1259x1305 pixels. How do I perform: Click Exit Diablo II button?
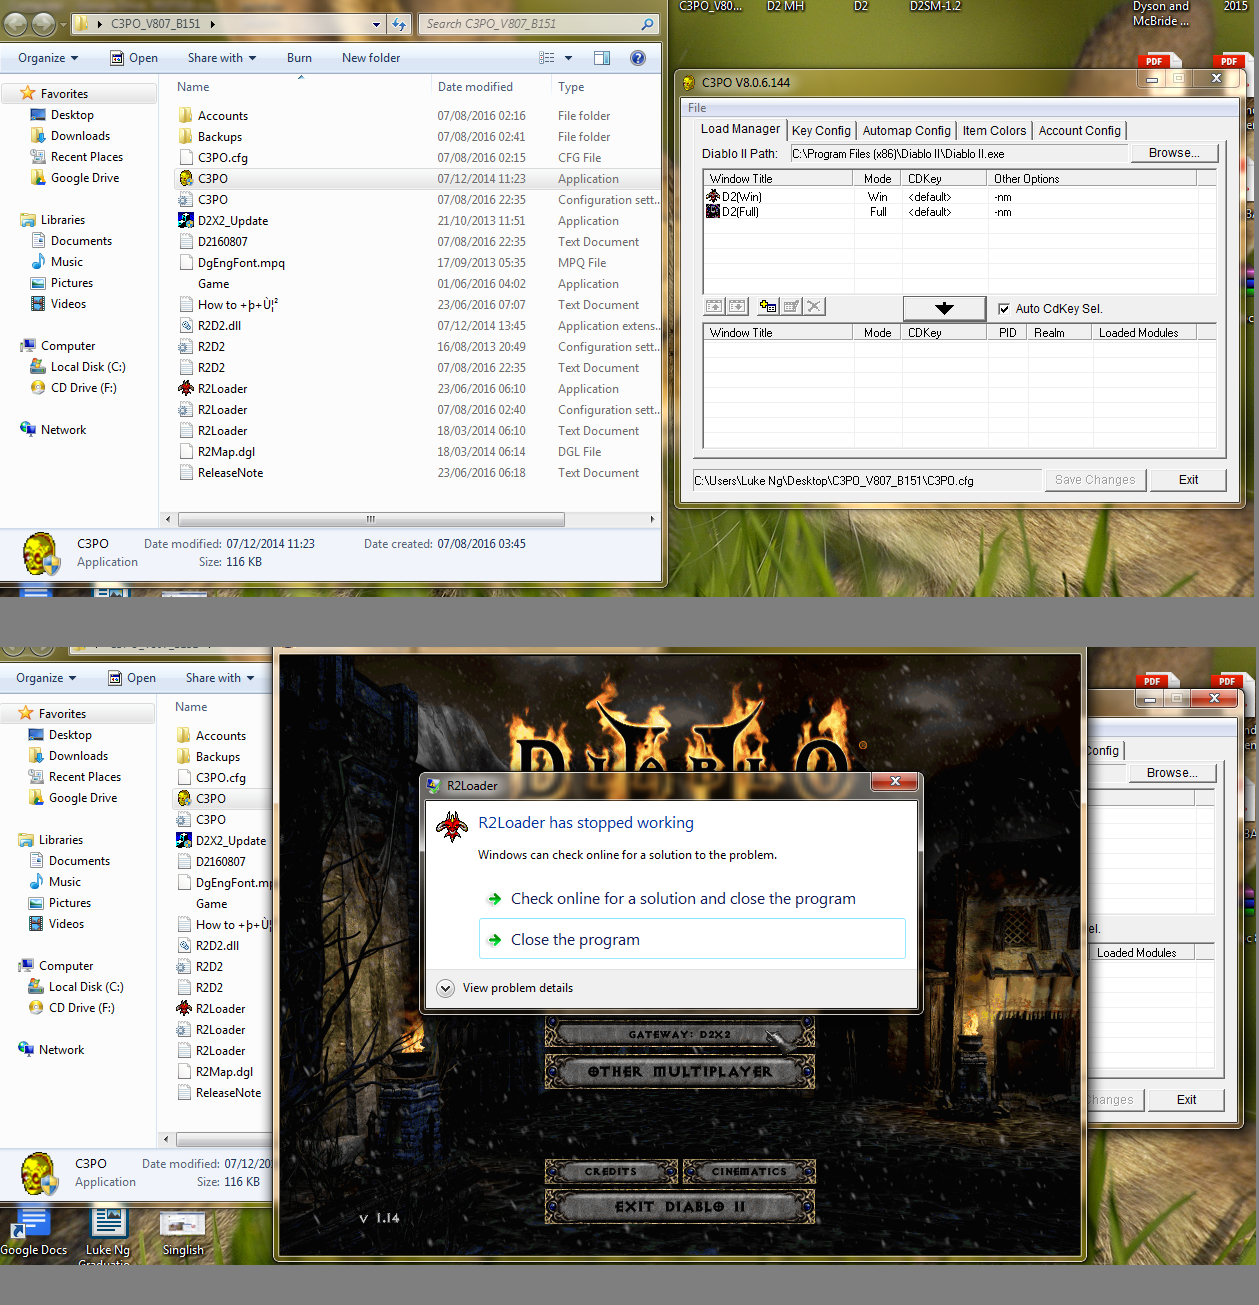(x=679, y=1207)
